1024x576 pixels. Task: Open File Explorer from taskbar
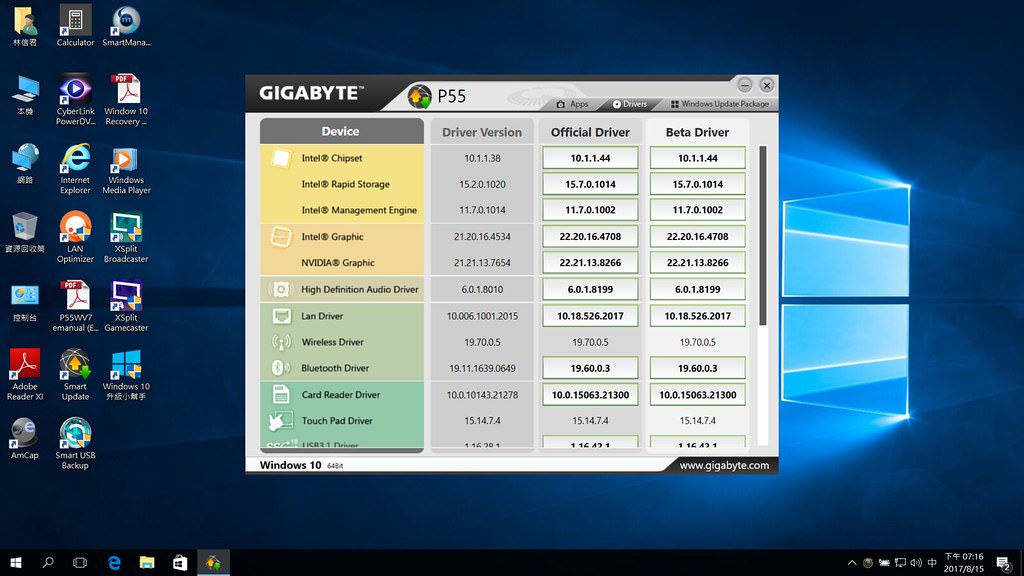(x=147, y=562)
